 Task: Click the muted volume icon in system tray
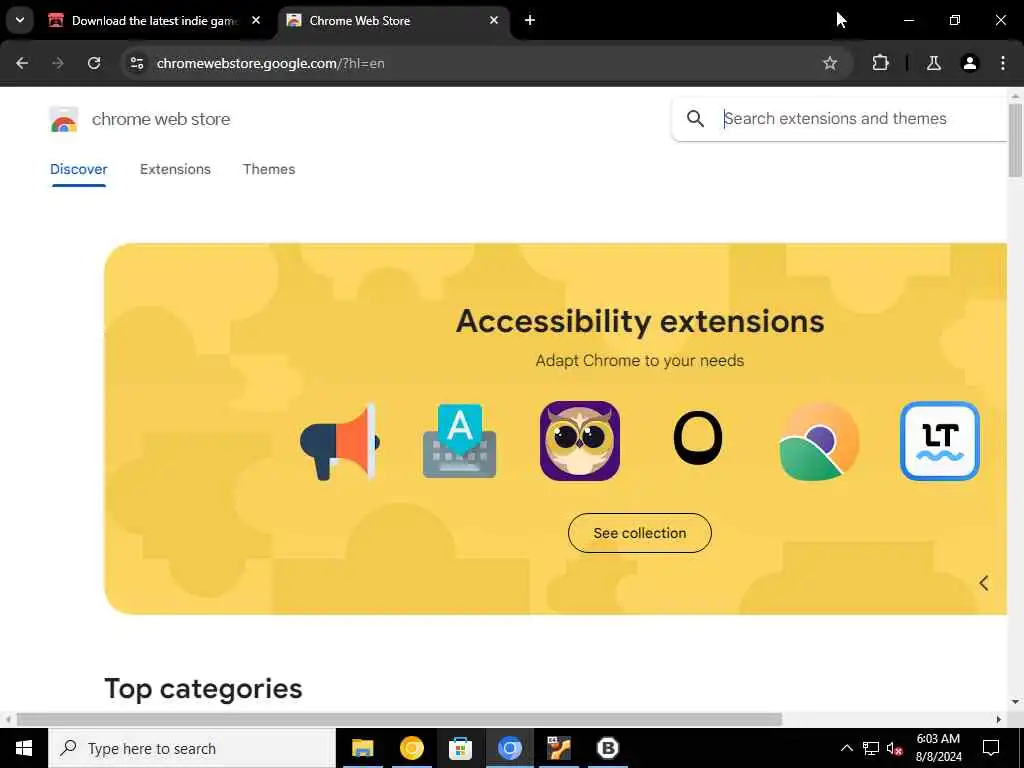(894, 748)
